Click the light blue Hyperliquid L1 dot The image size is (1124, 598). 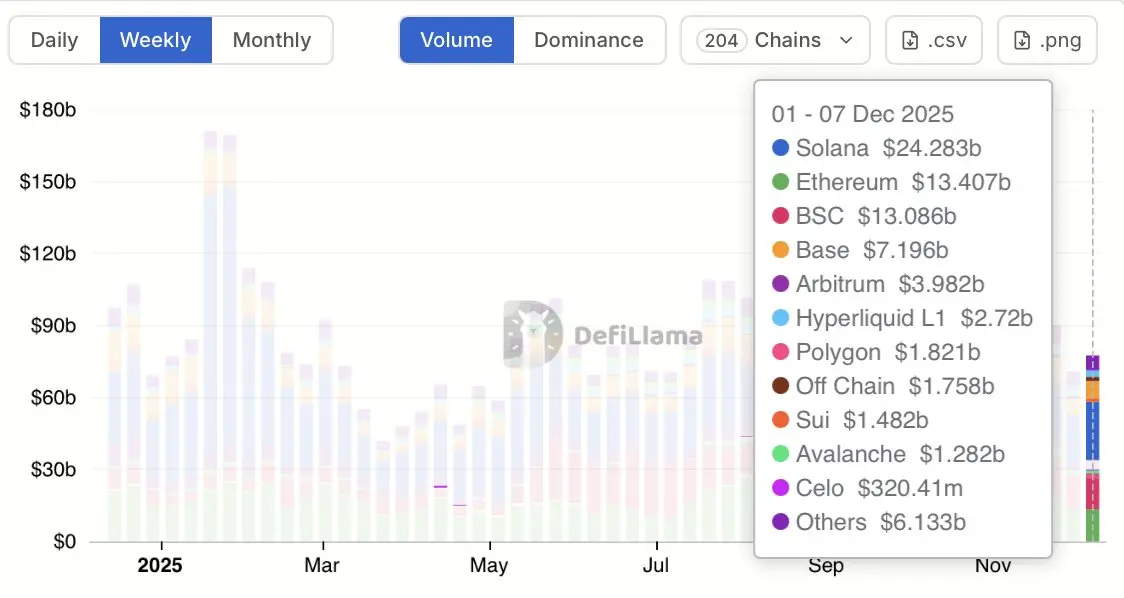780,318
